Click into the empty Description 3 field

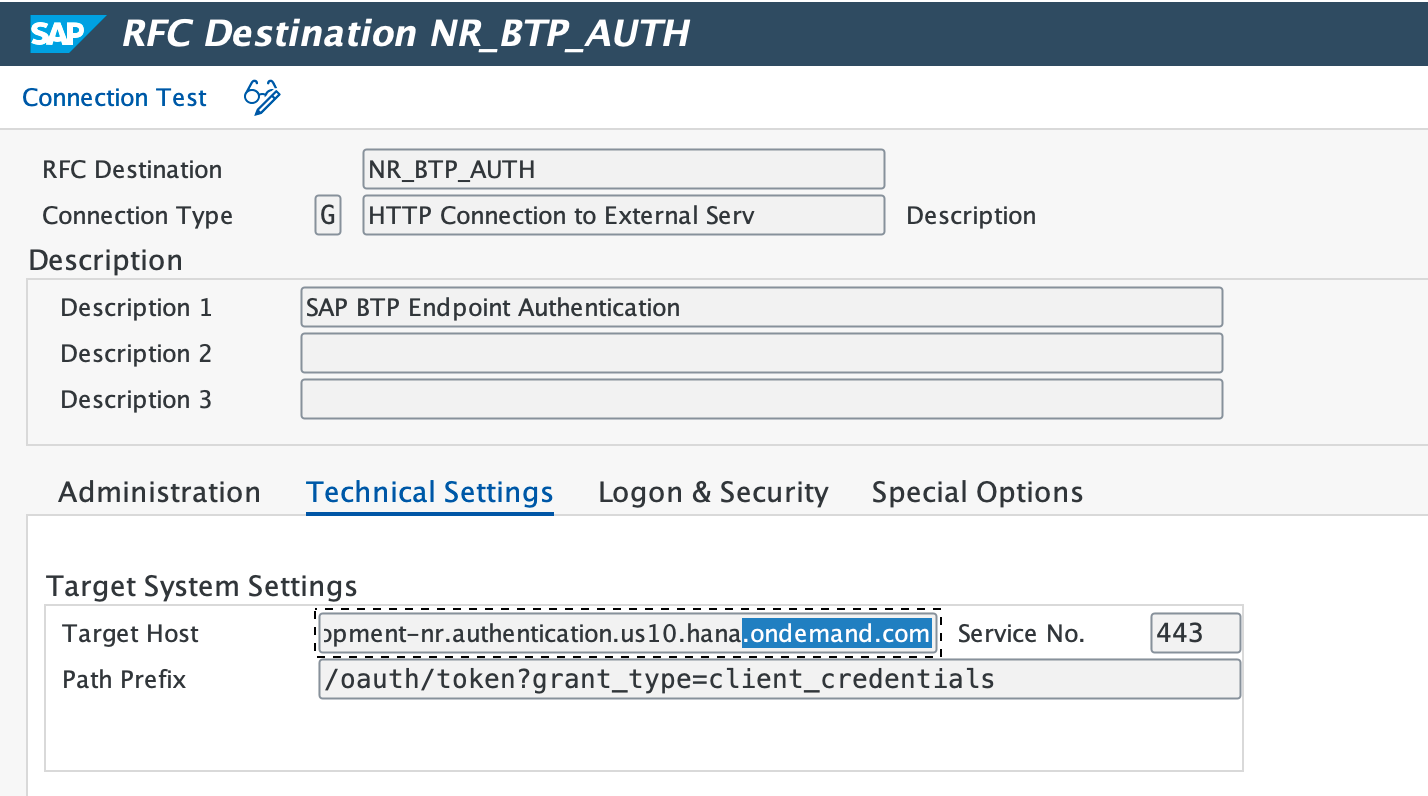click(x=760, y=399)
